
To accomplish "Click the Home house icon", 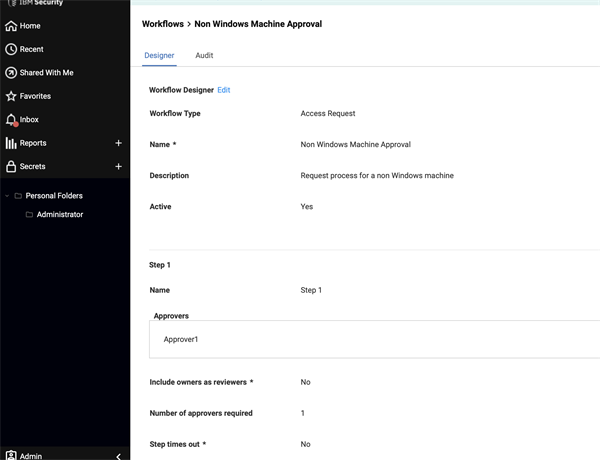I will 11,26.
